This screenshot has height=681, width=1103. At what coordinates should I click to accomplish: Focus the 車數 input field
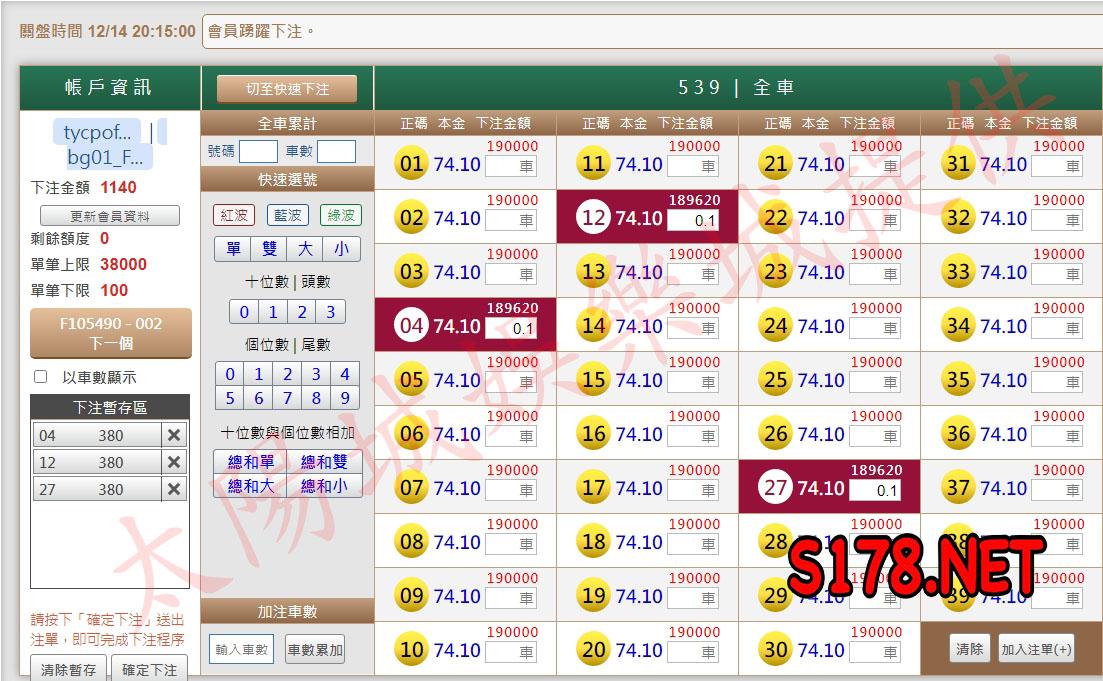(x=336, y=151)
